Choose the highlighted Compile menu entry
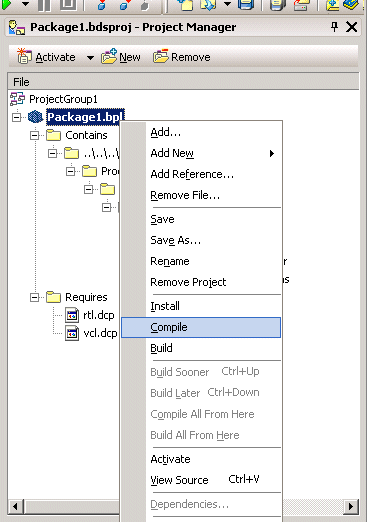The height and width of the screenshot is (522, 367). tap(201, 327)
